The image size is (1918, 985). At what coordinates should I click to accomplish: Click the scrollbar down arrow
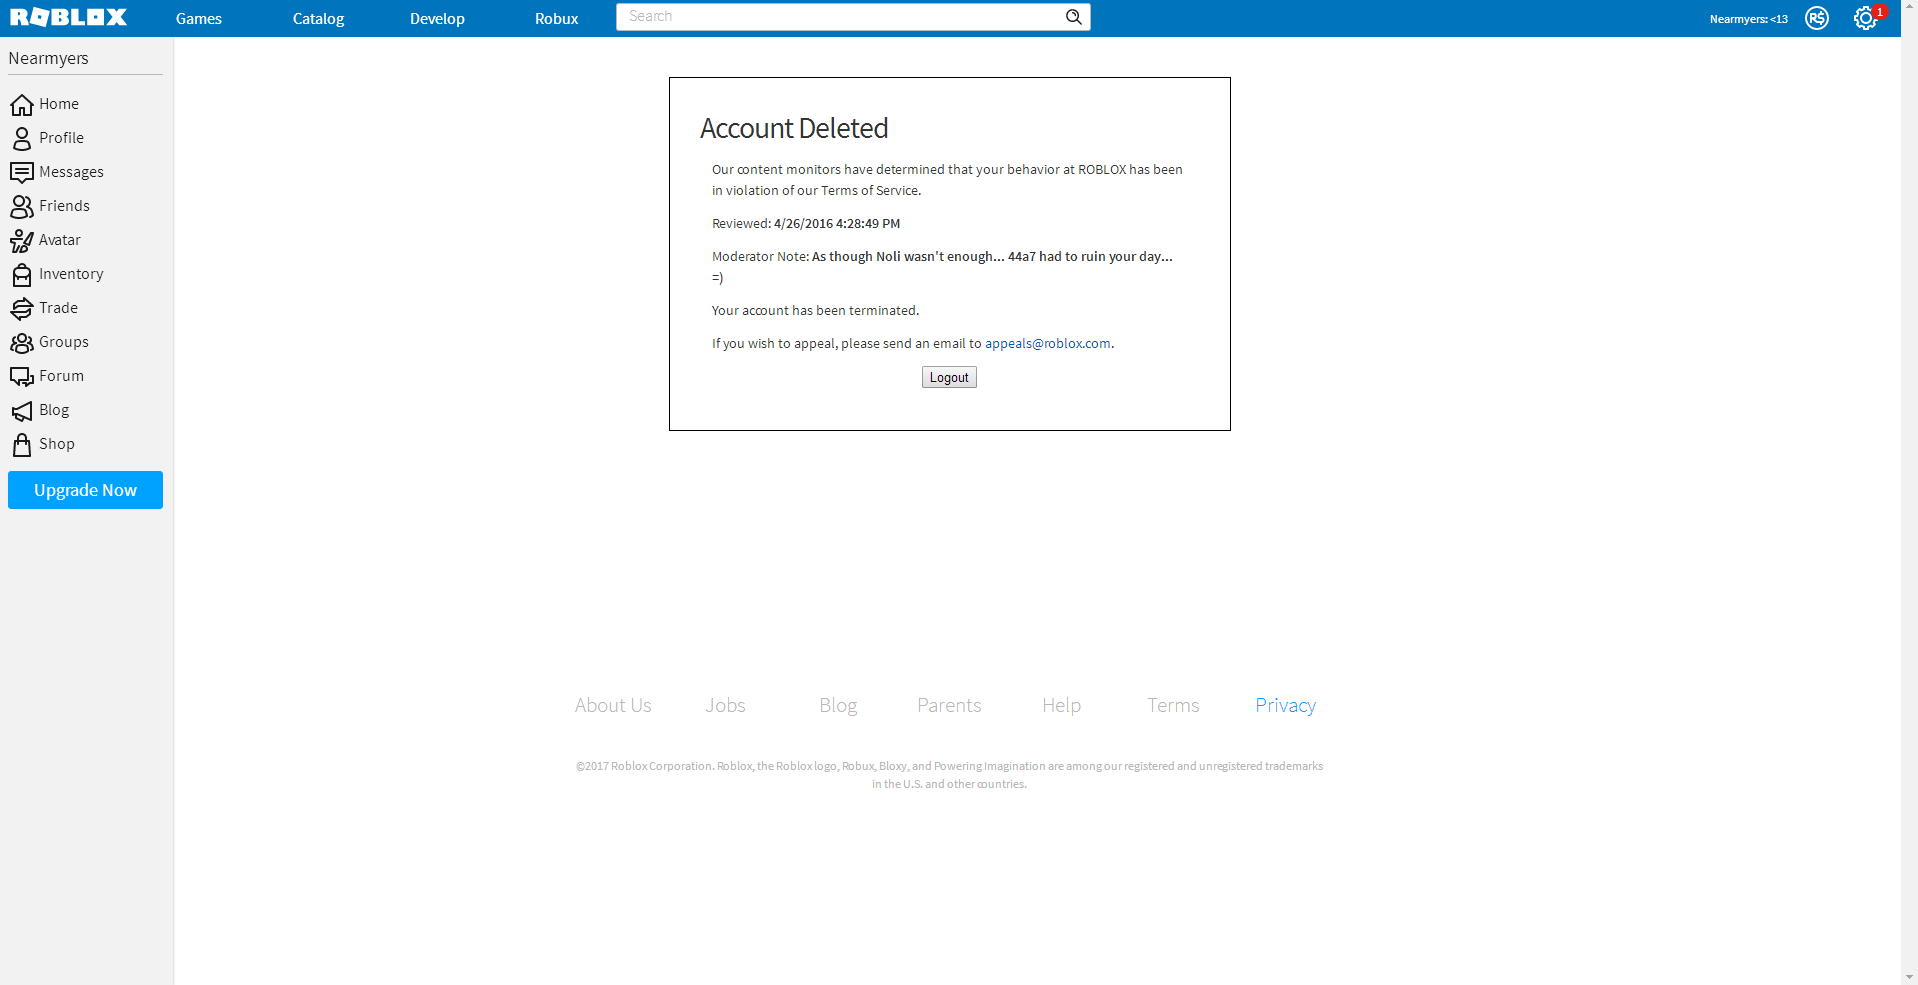click(1909, 976)
